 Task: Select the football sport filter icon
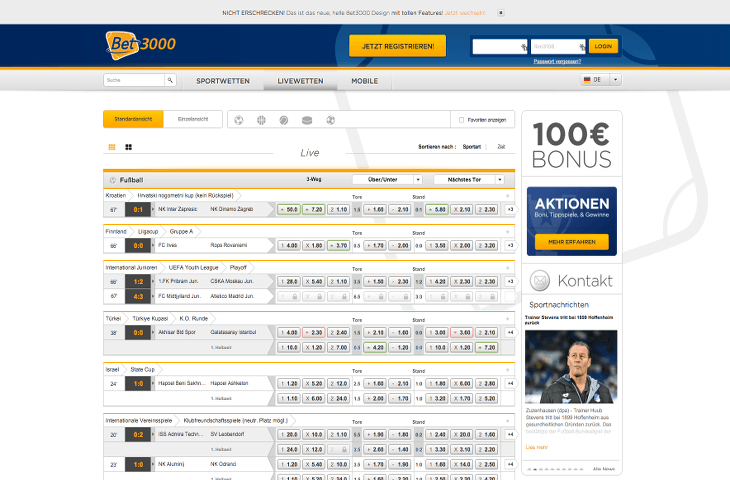(239, 121)
